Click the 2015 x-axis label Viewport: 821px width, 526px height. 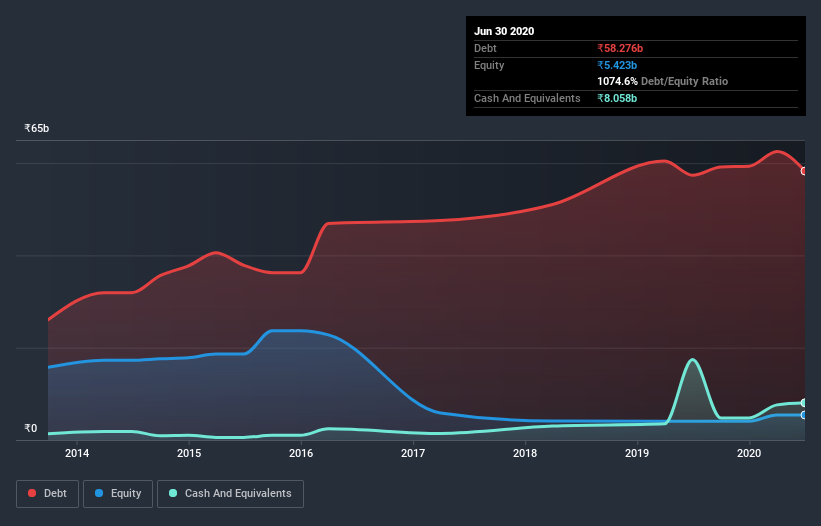tap(189, 453)
